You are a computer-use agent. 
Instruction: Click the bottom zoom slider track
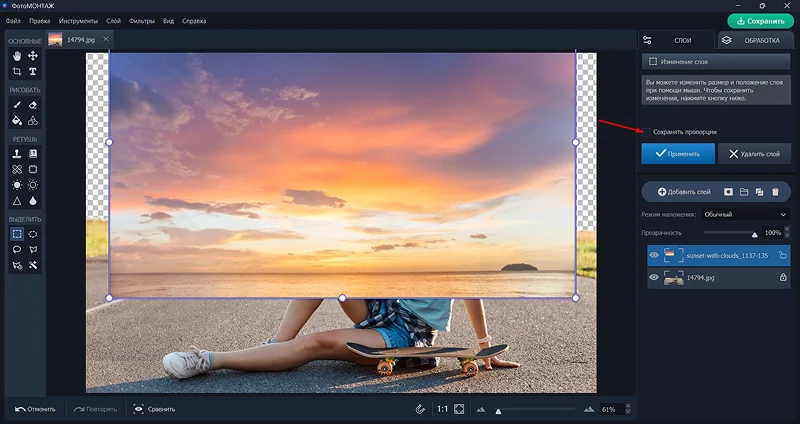click(534, 409)
